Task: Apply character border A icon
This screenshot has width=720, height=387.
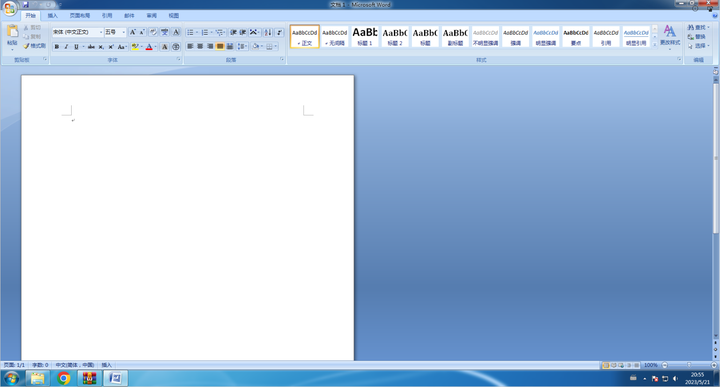Action: [176, 32]
